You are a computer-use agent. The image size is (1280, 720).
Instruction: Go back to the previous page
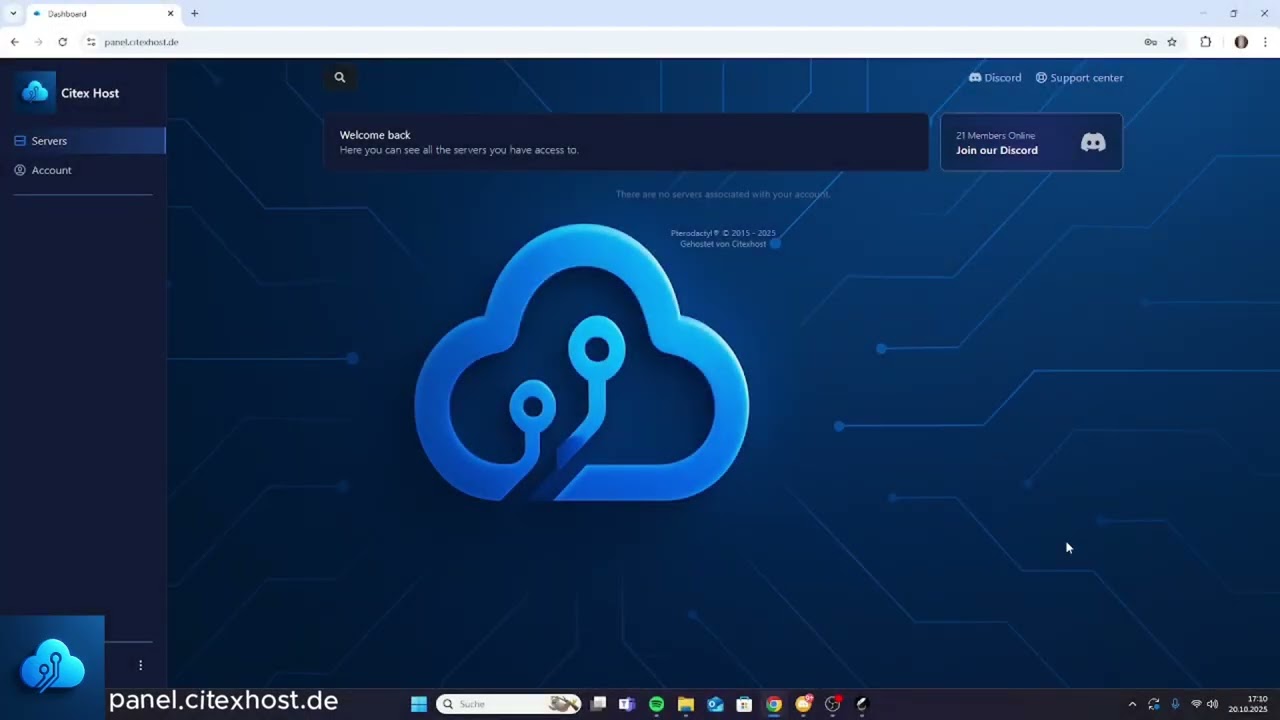(x=14, y=42)
